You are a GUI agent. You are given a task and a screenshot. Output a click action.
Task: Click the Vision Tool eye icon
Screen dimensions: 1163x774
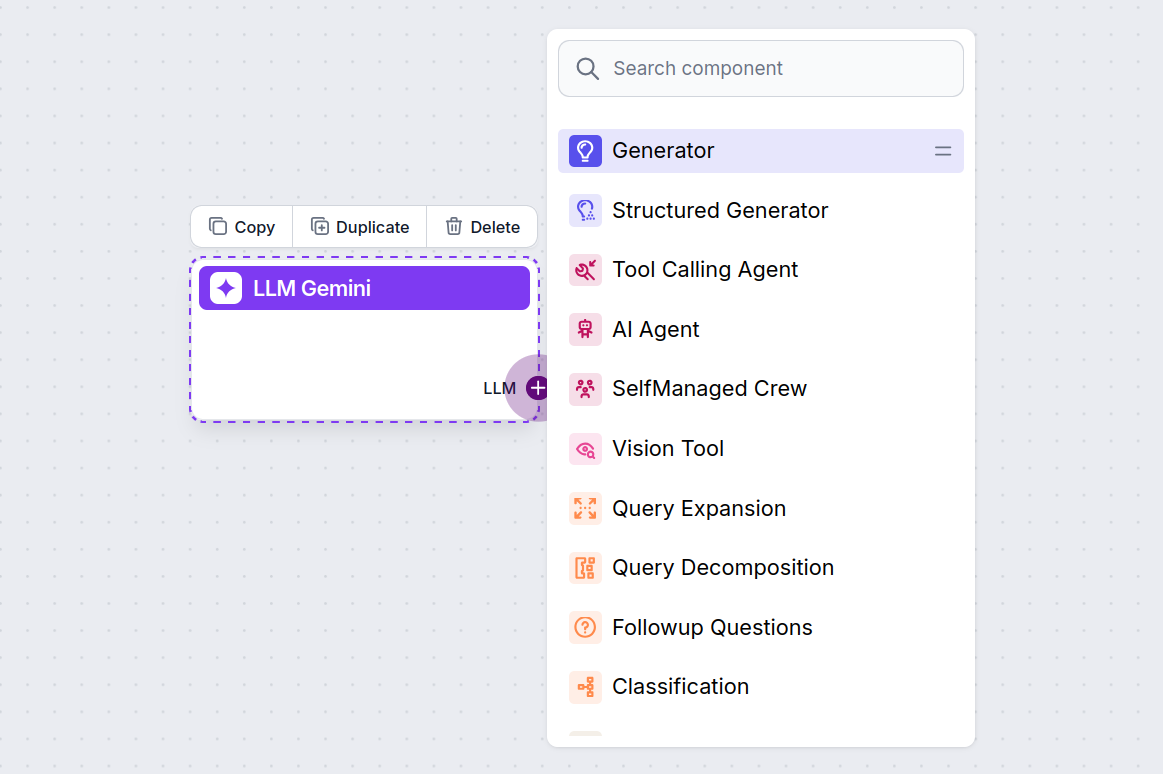click(585, 449)
